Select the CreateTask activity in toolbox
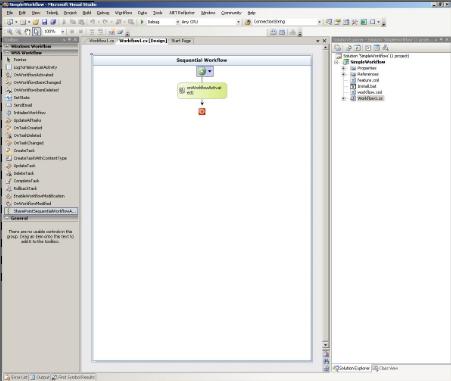The height and width of the screenshot is (381, 451). pos(24,150)
